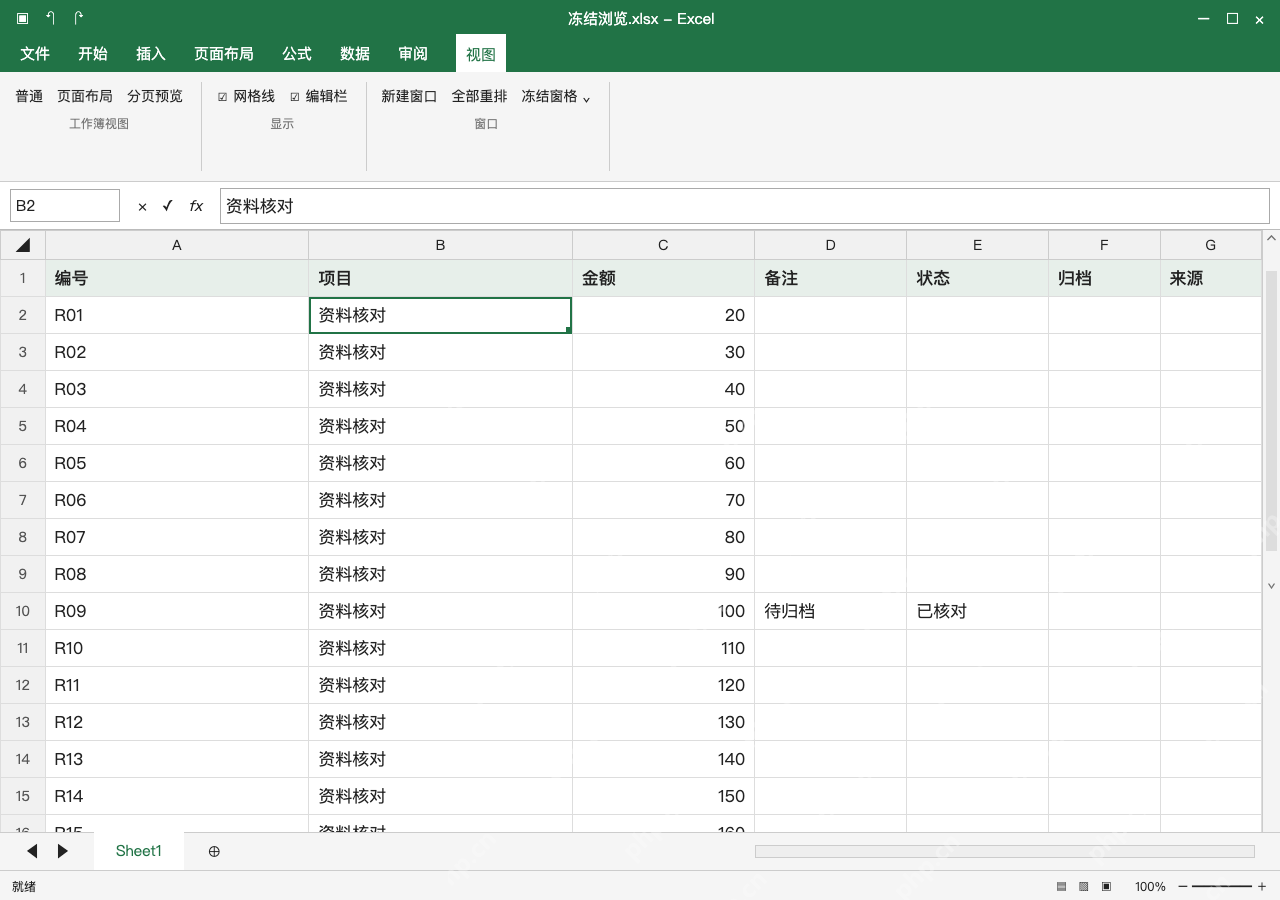Click the 100% zoom level
Image resolution: width=1280 pixels, height=900 pixels.
point(1150,887)
